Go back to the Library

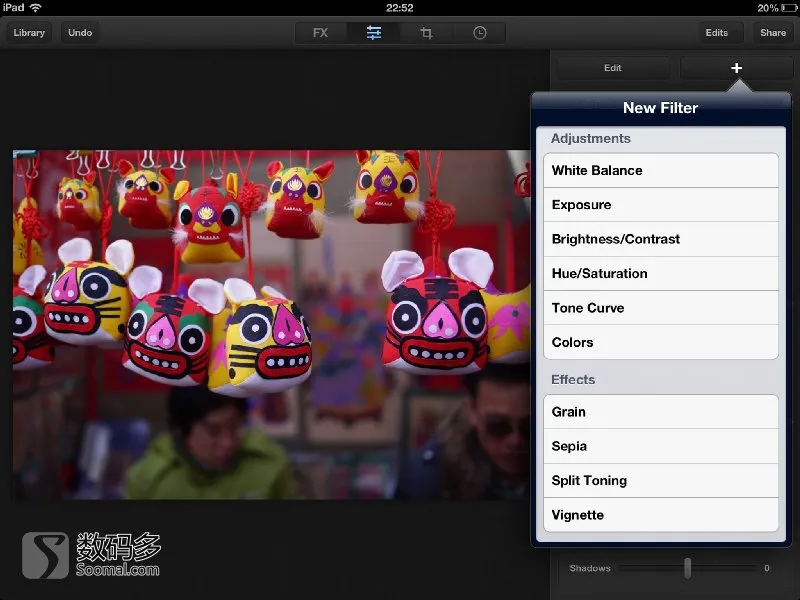click(29, 33)
